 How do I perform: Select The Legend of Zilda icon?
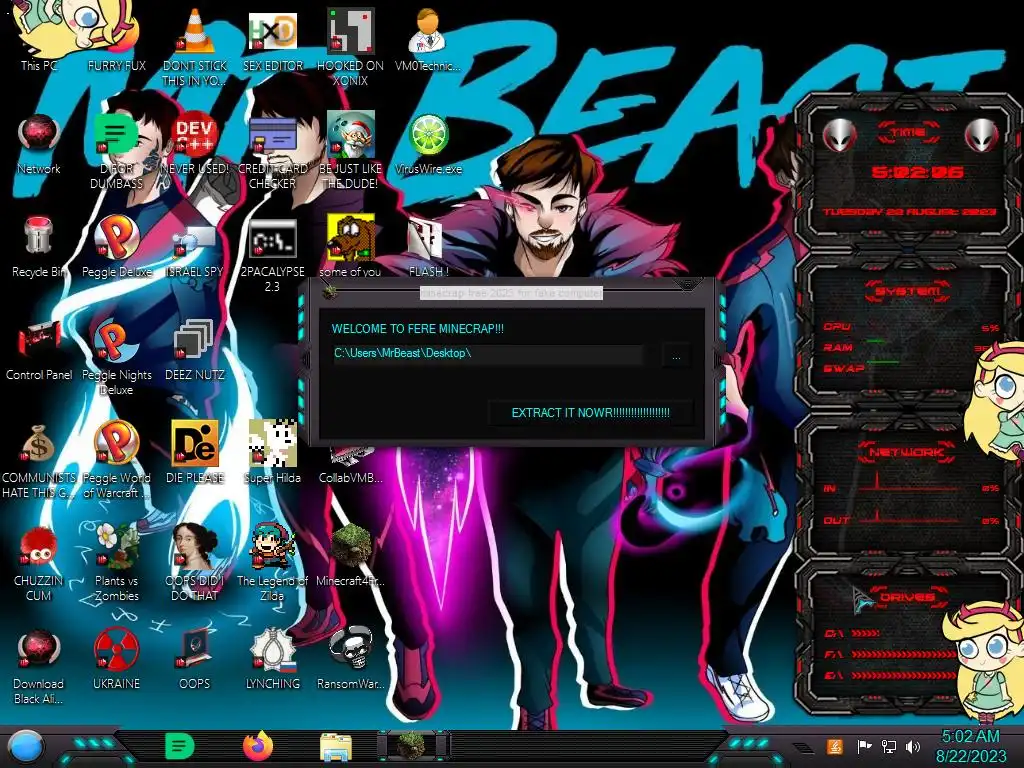coord(272,564)
